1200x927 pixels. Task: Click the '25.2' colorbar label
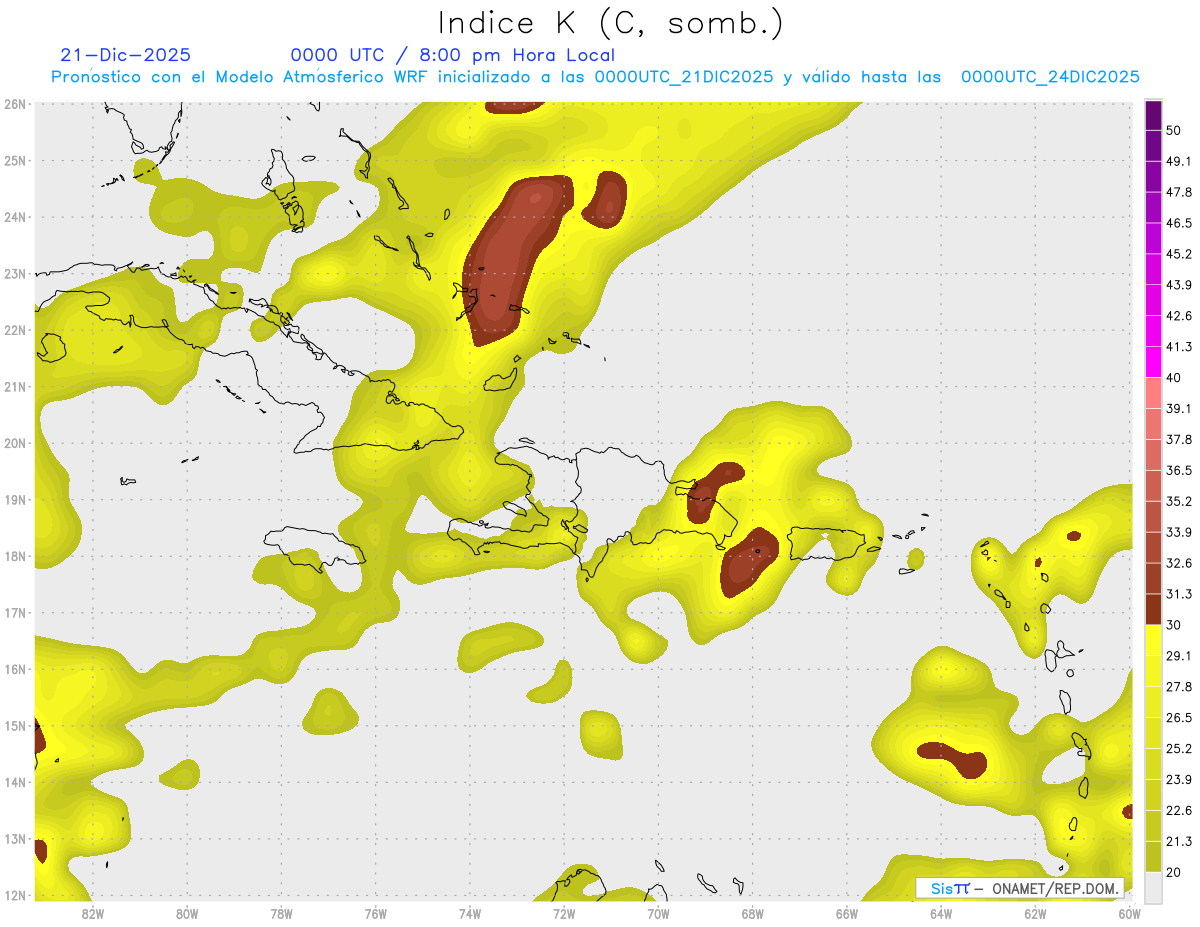pos(1179,749)
